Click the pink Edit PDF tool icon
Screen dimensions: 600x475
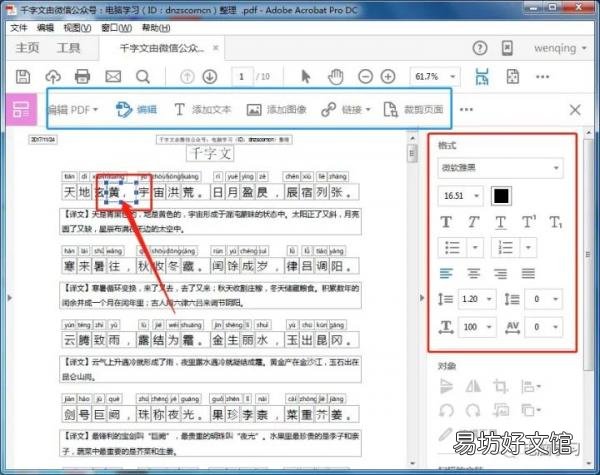(x=21, y=110)
